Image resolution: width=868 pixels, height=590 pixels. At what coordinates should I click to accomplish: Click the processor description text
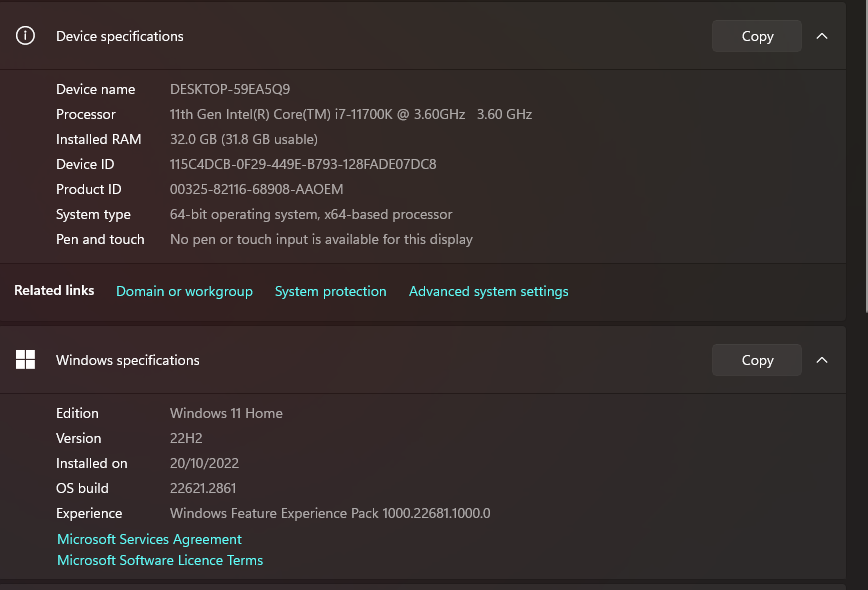[x=350, y=114]
